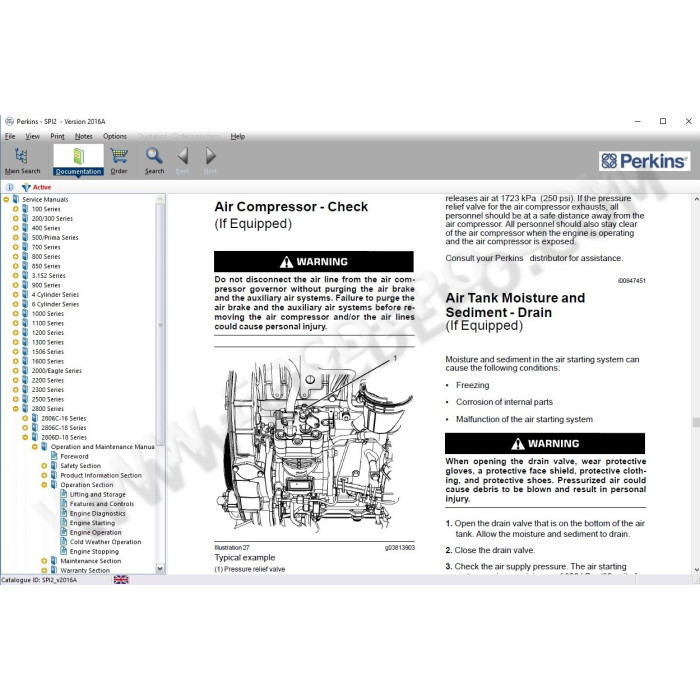Click the Engine Diagnostics page icon
This screenshot has height=700, width=700.
coord(63,513)
